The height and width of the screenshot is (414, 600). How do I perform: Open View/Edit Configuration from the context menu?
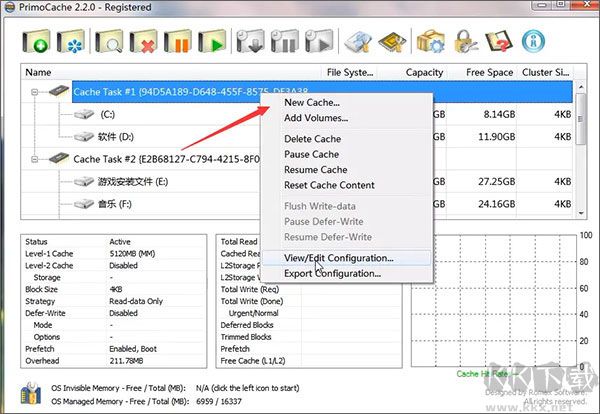click(338, 257)
